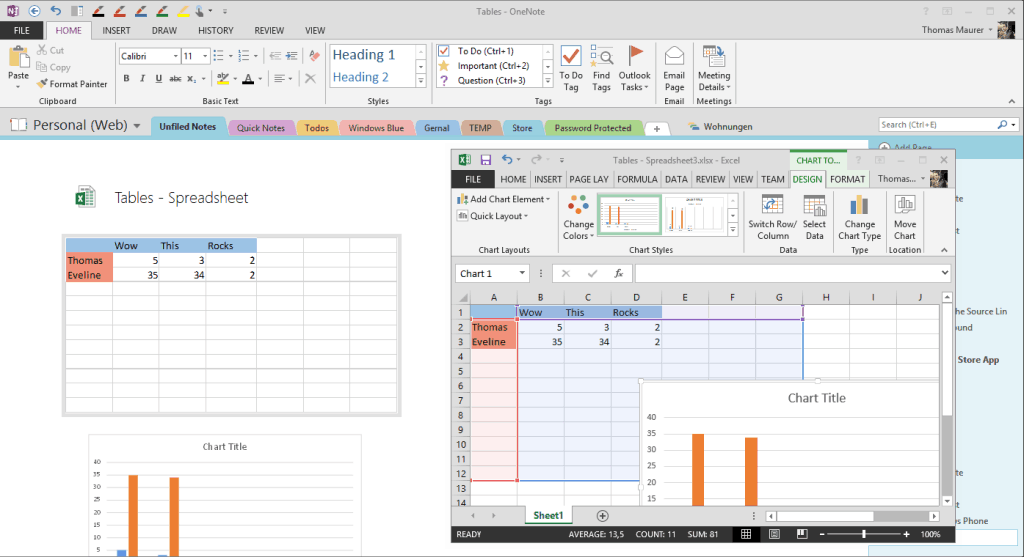Click the Sheet1 tab in Excel
The image size is (1024, 557).
(x=548, y=515)
